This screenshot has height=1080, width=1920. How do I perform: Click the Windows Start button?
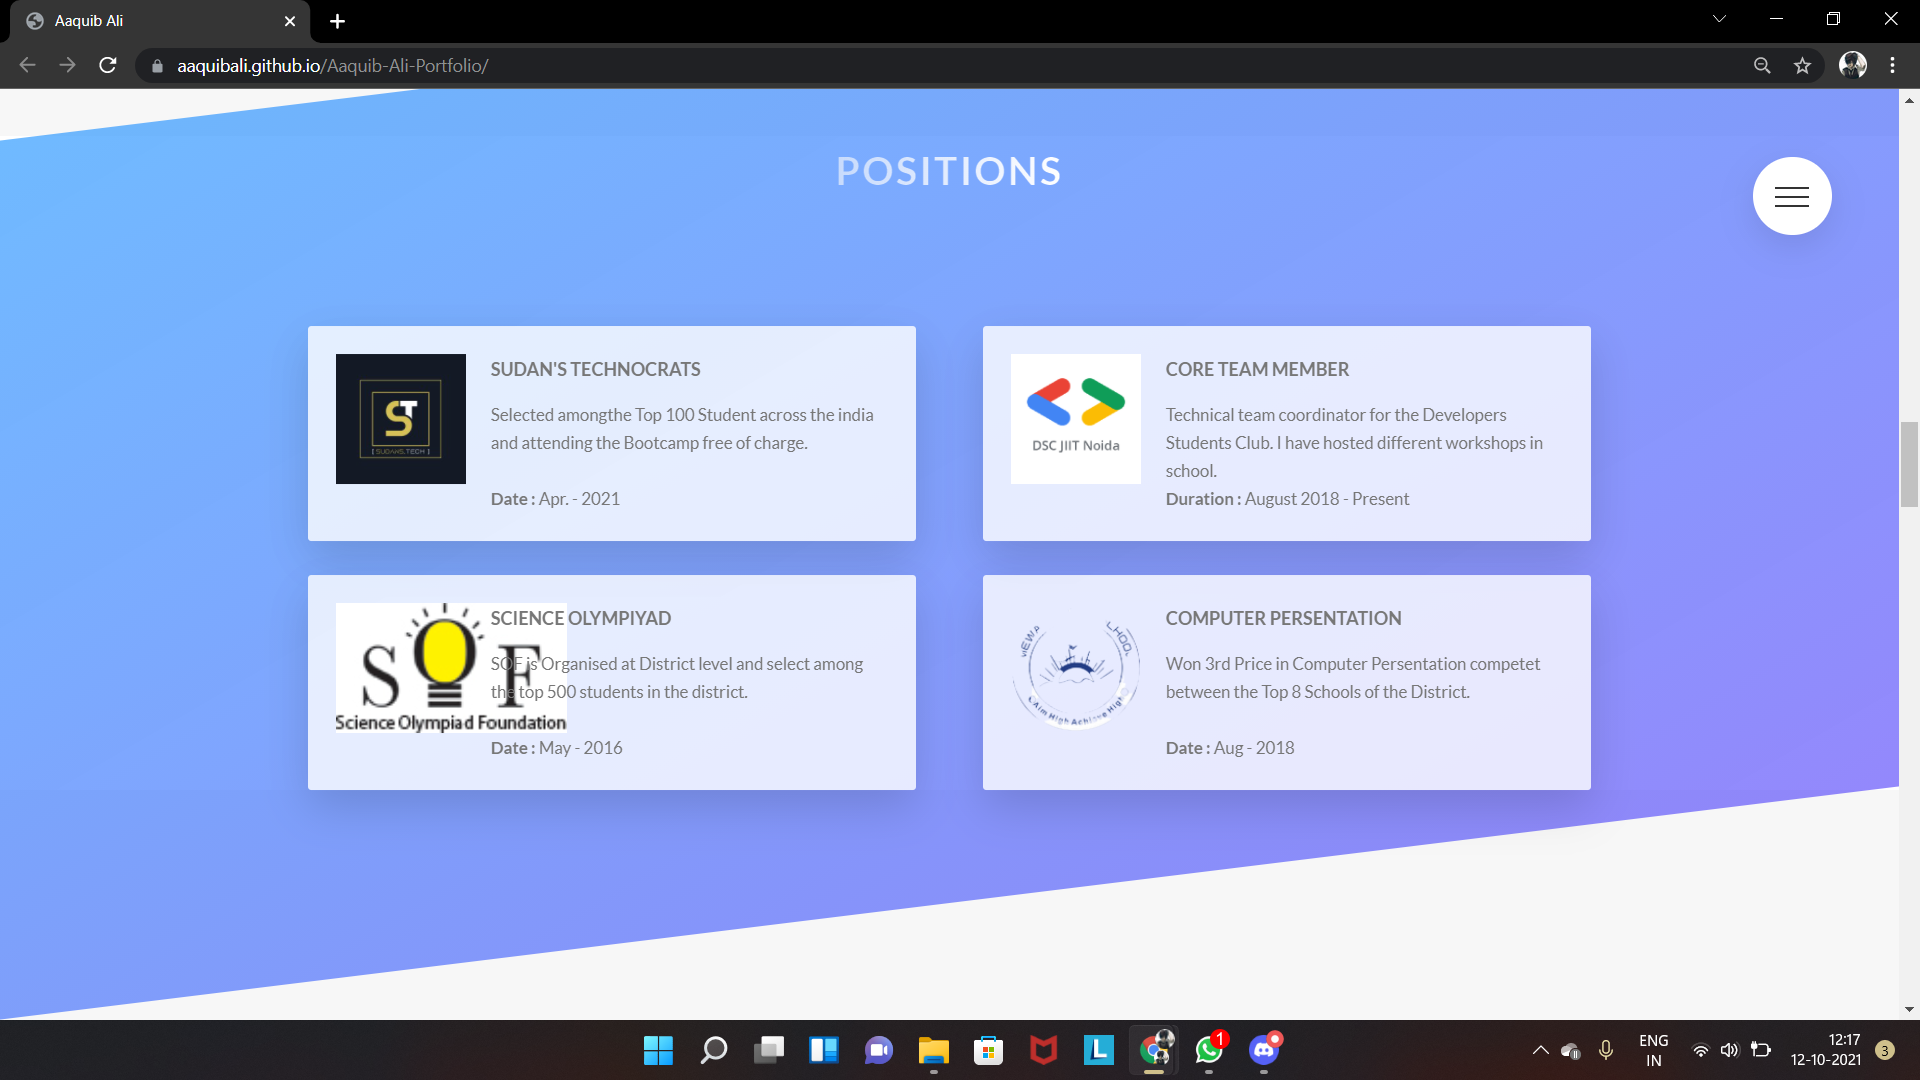pos(658,1050)
